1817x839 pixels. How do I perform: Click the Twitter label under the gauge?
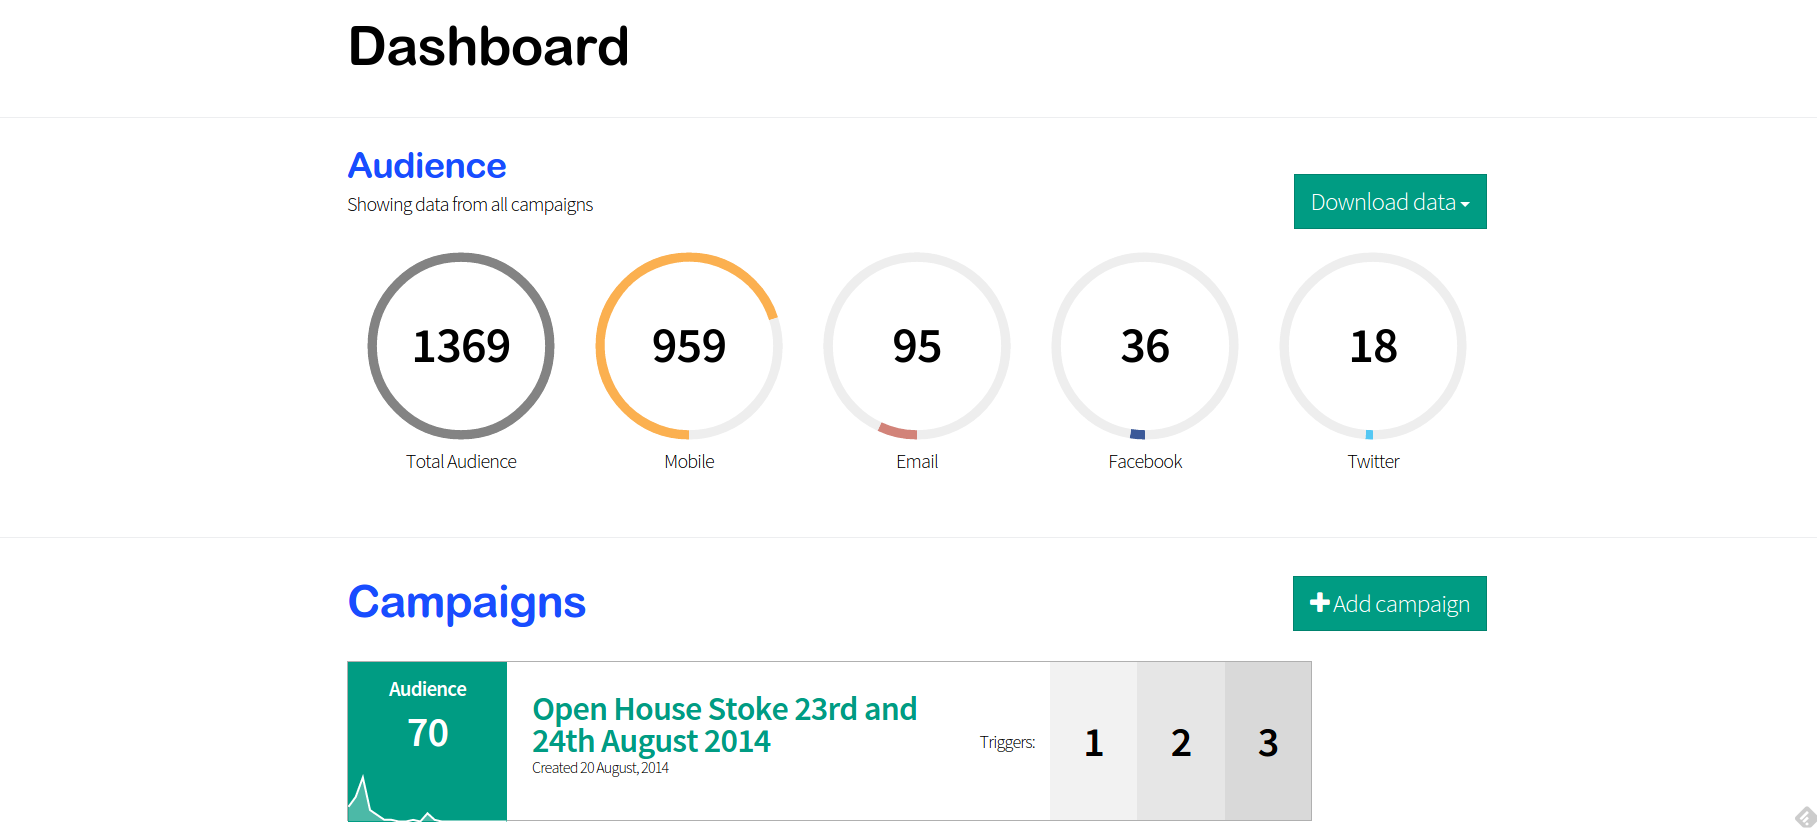tap(1373, 462)
